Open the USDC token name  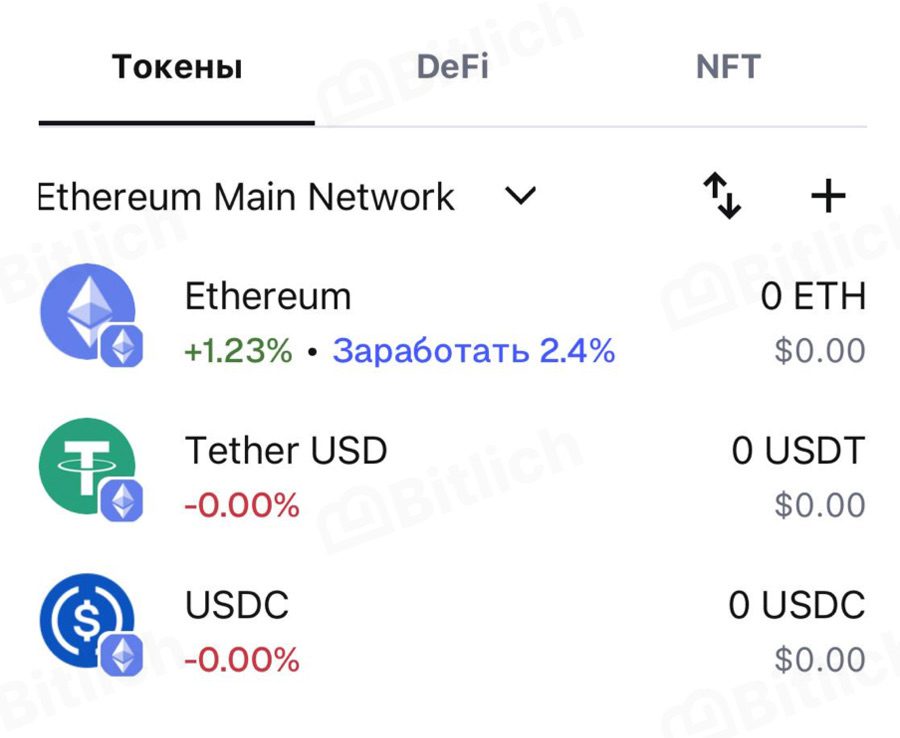[236, 605]
